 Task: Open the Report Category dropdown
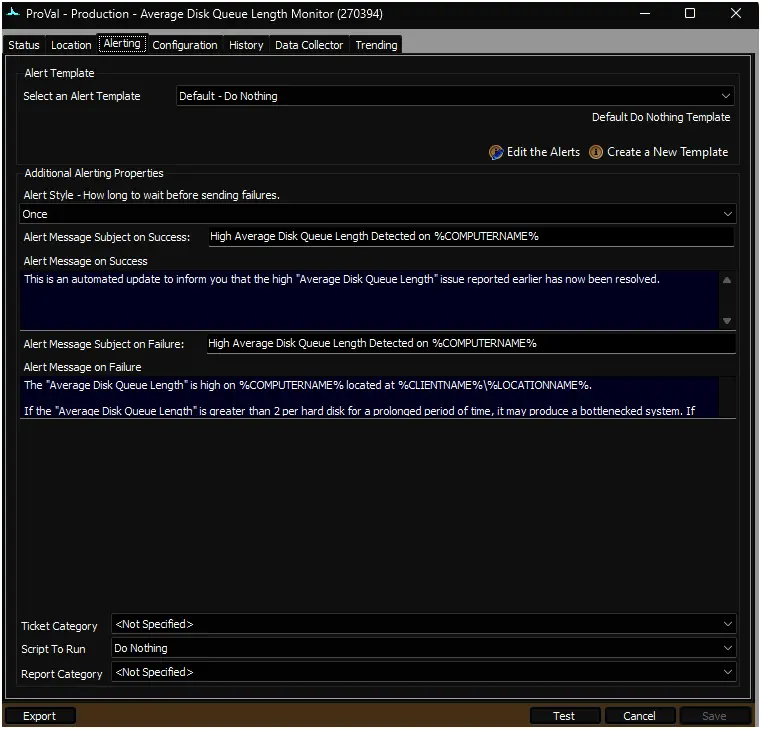click(423, 672)
